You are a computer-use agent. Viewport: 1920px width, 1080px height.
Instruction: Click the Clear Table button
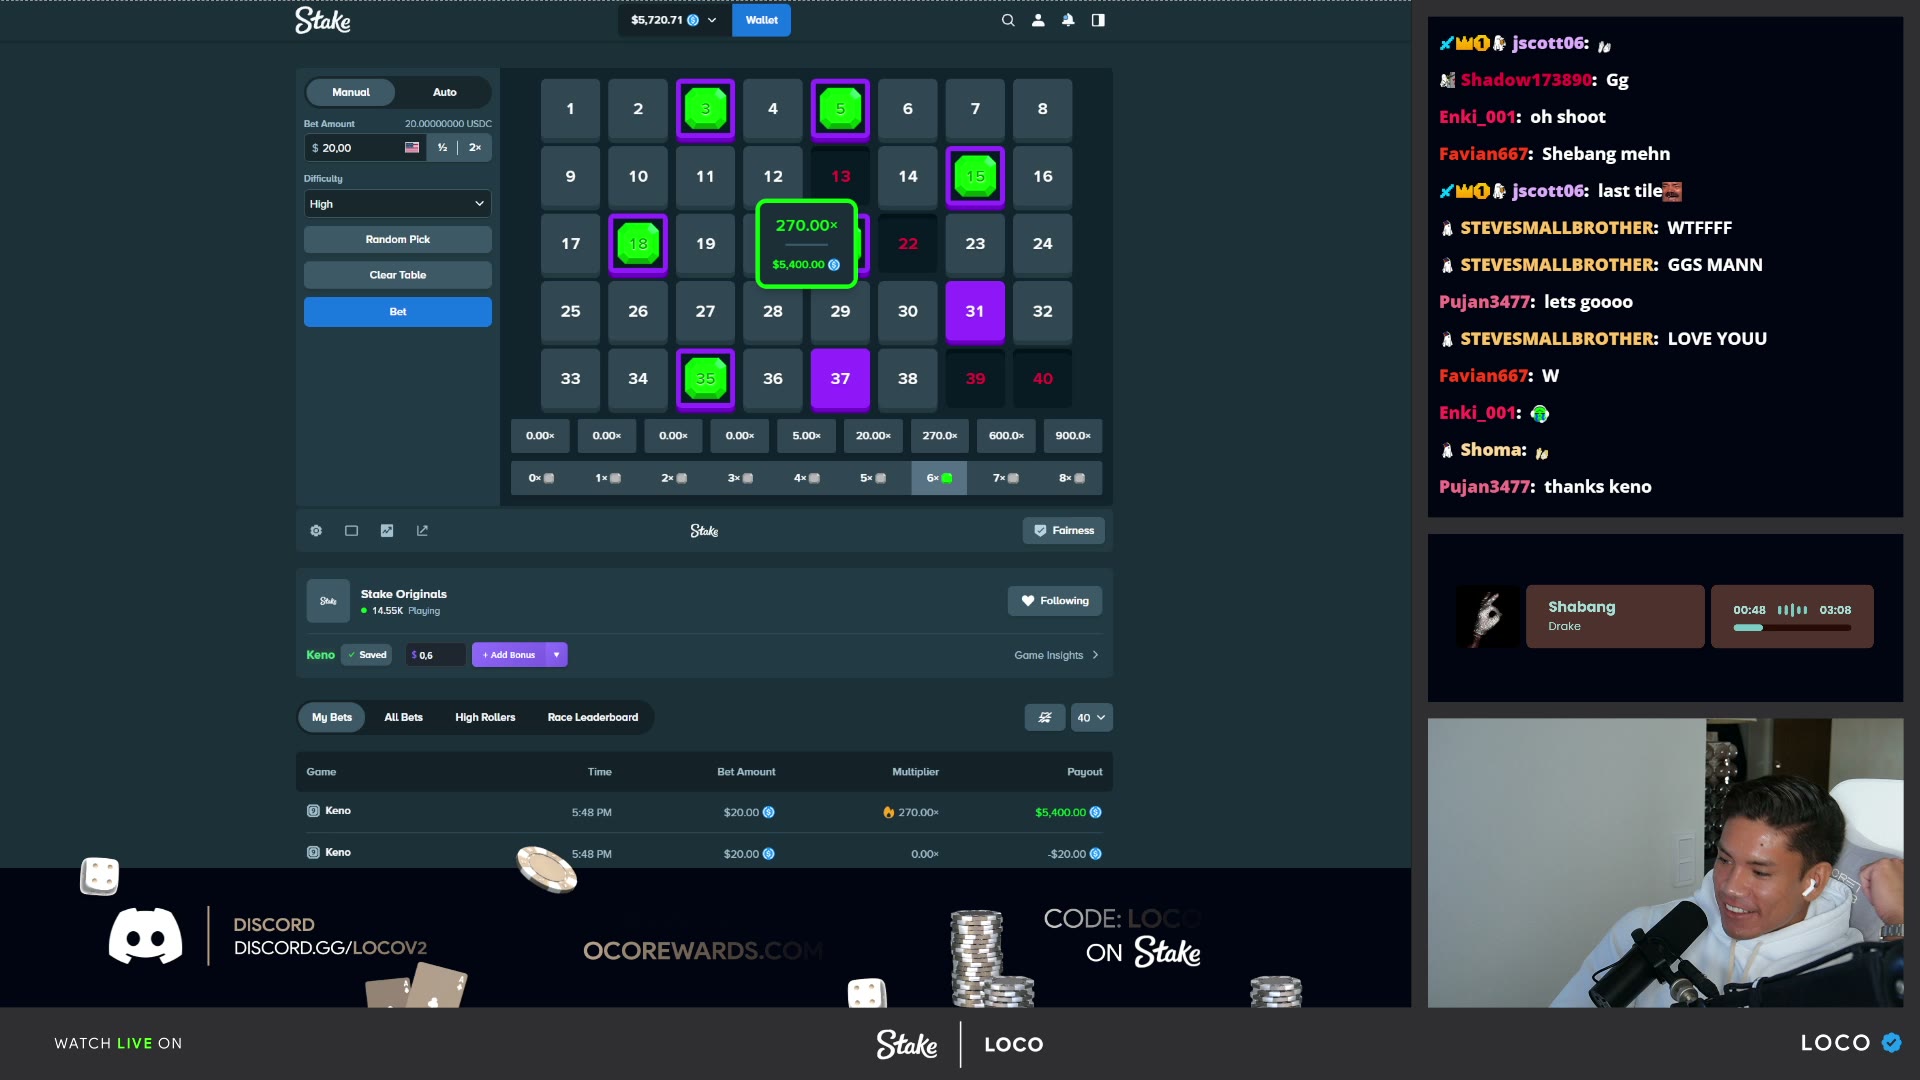point(398,275)
